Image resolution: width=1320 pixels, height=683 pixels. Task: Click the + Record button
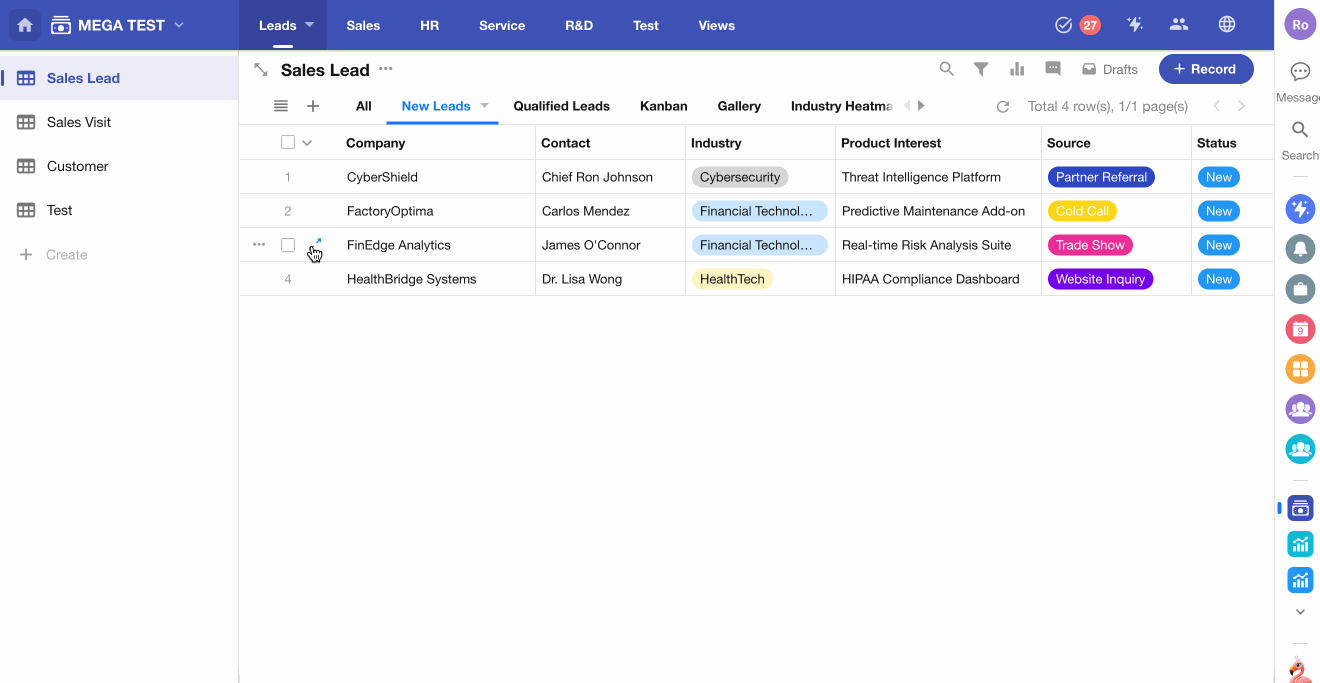point(1205,69)
